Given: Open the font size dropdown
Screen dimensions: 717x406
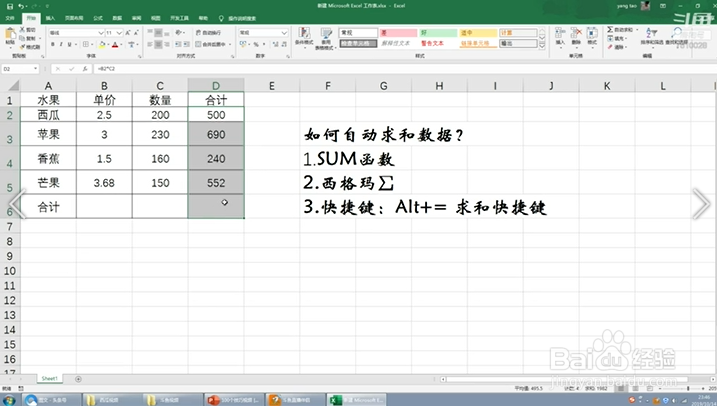Looking at the screenshot, I should click(119, 32).
